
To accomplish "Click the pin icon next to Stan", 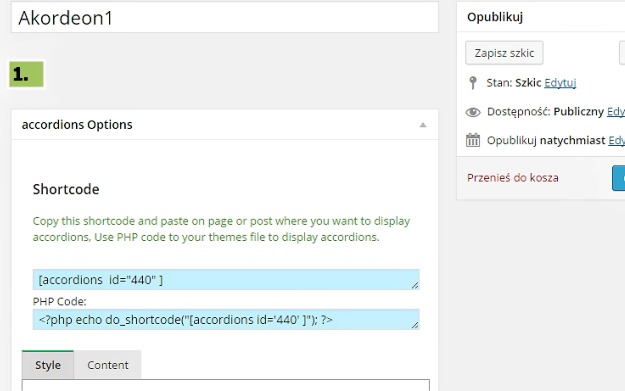I will tap(473, 83).
